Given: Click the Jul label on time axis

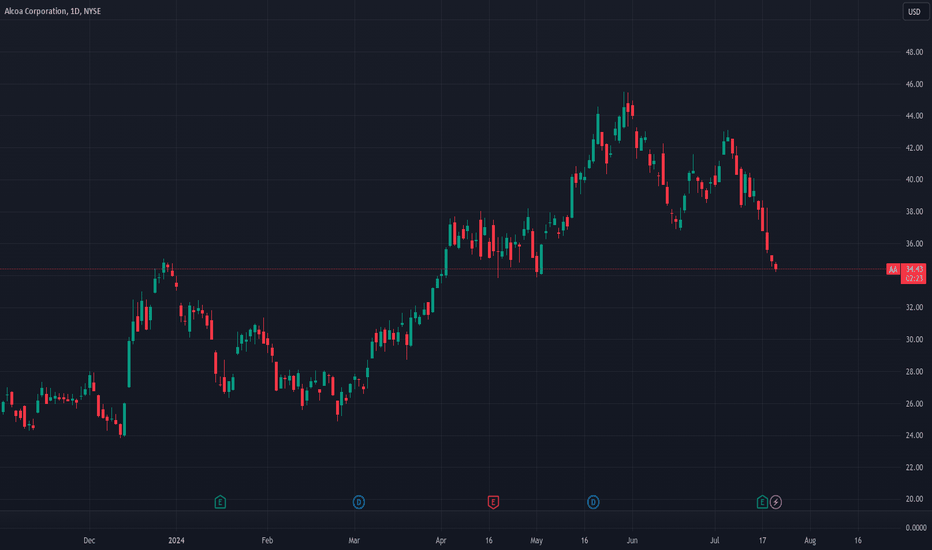Looking at the screenshot, I should click(714, 540).
